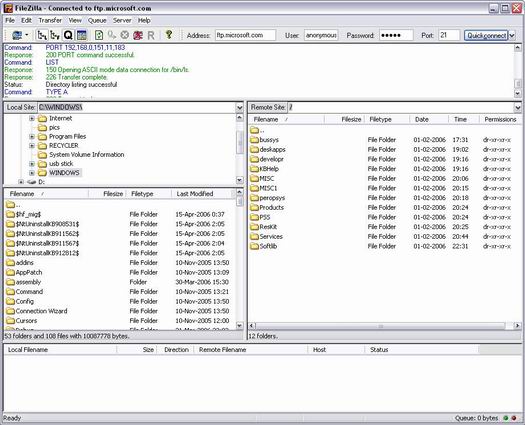This screenshot has height=425, width=525.
Task: Click the developr remote folder icon
Action: (x=254, y=159)
